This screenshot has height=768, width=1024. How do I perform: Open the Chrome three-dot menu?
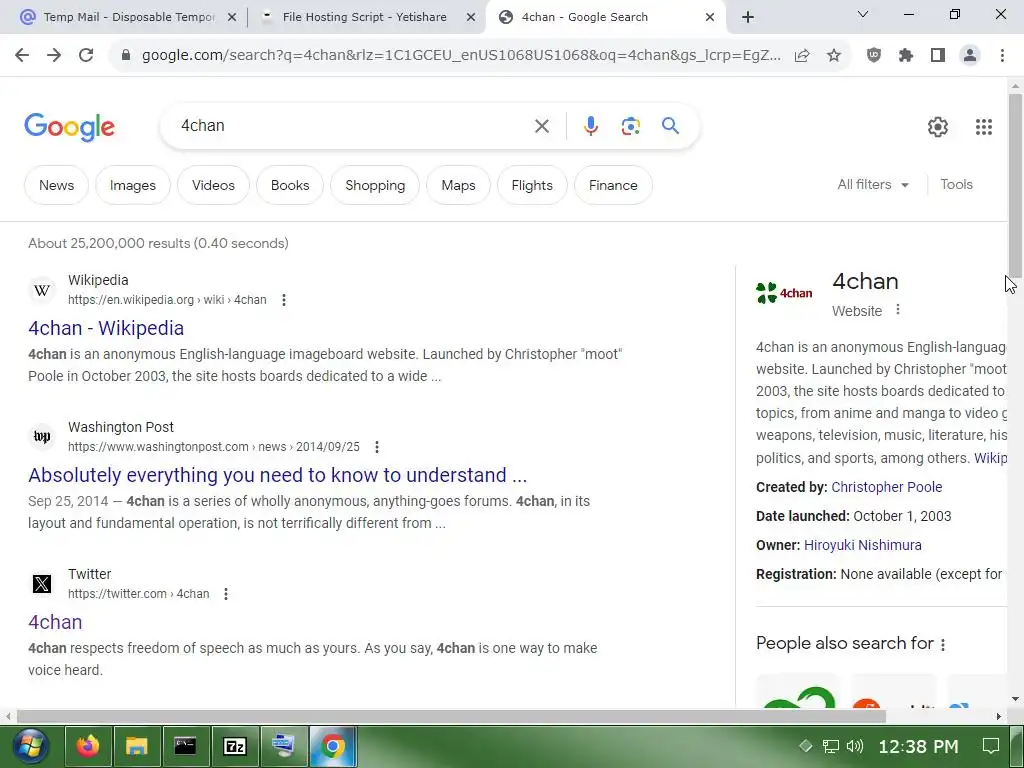point(1002,56)
